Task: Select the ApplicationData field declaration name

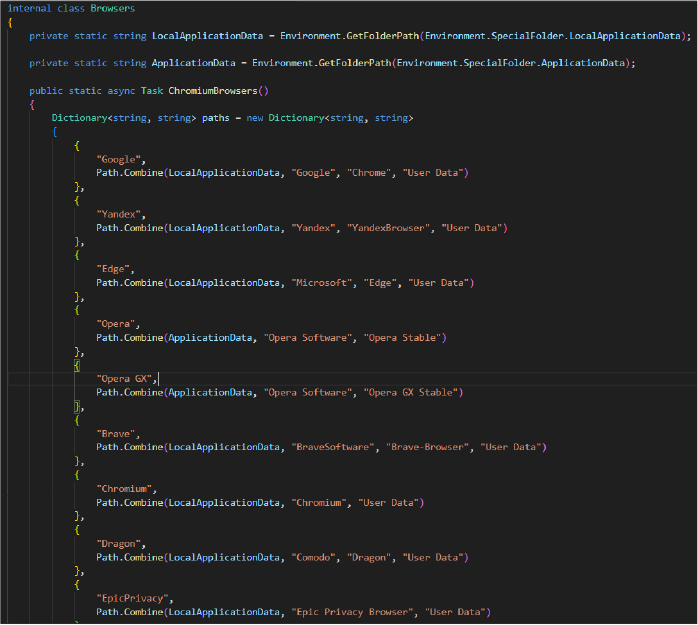Action: pyautogui.click(x=194, y=63)
